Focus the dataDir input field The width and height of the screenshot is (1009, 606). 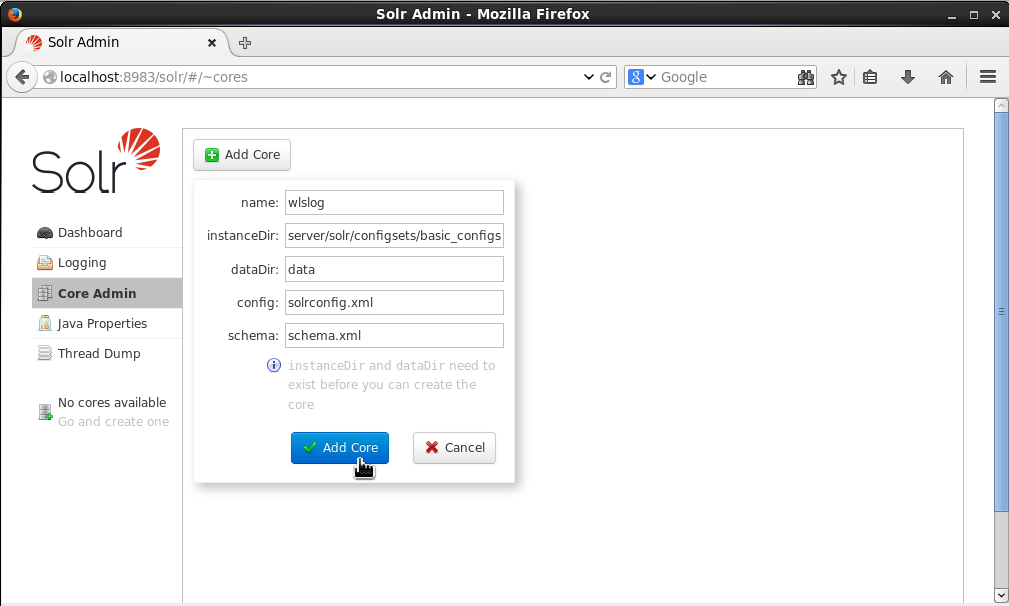click(394, 270)
